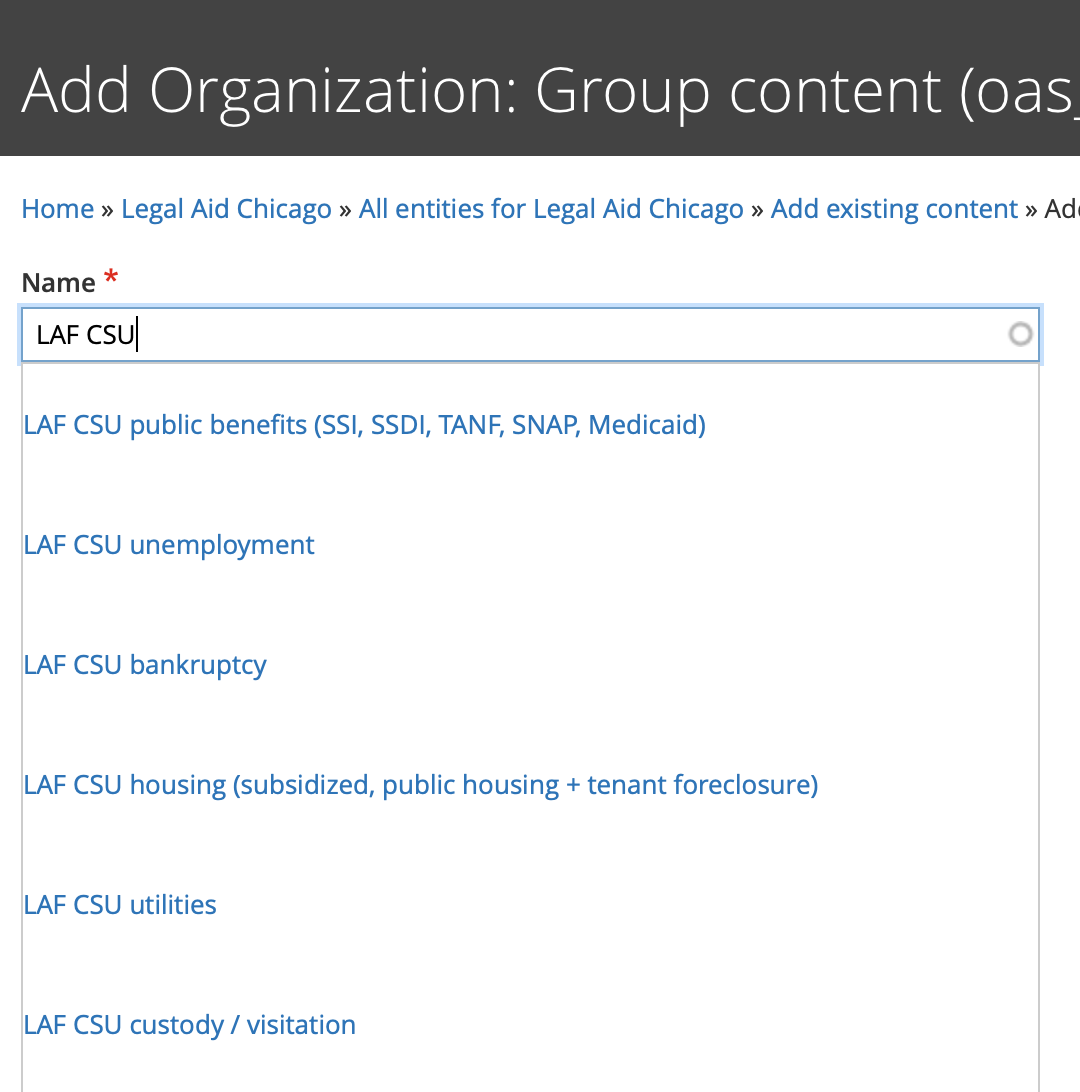This screenshot has height=1092, width=1080.
Task: Focus the Name autocomplete field
Action: click(530, 335)
